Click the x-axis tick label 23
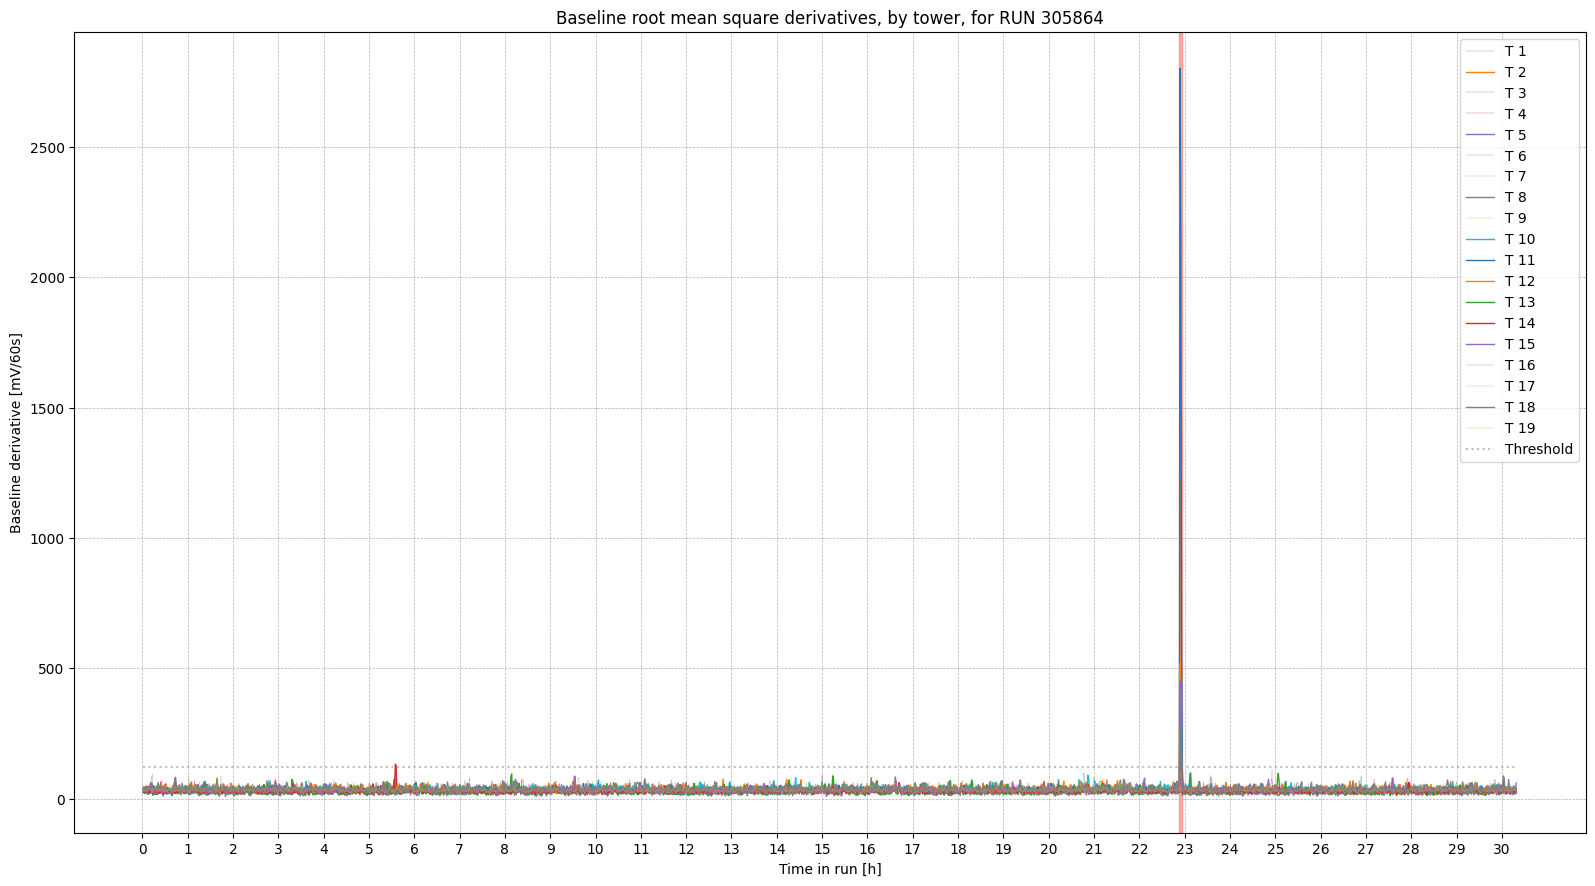 1184,849
